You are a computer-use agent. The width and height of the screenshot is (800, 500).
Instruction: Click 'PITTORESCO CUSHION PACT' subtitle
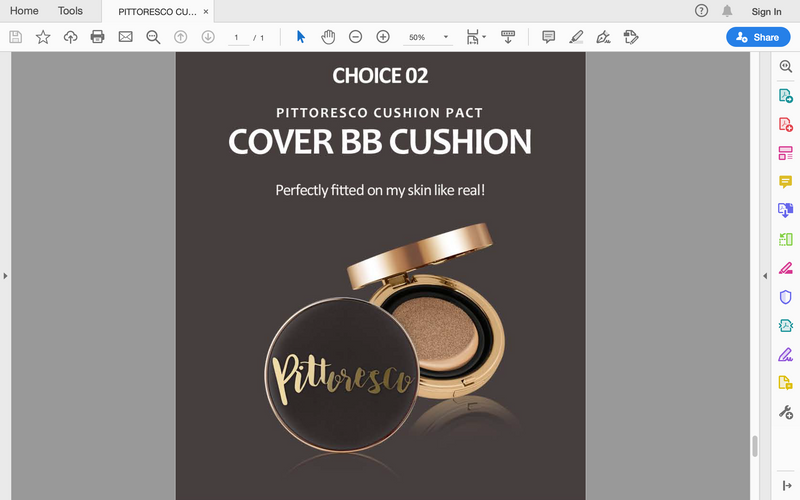coord(380,113)
